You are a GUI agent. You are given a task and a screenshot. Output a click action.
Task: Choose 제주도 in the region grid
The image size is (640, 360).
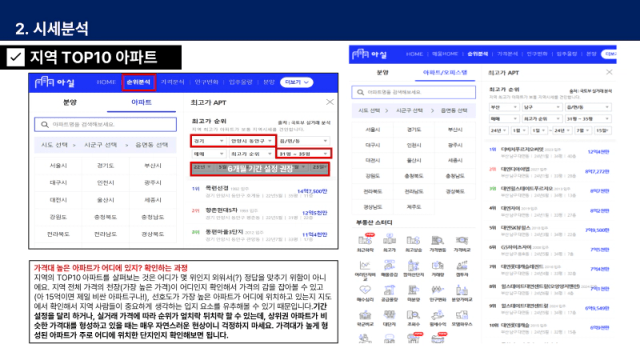point(414,207)
